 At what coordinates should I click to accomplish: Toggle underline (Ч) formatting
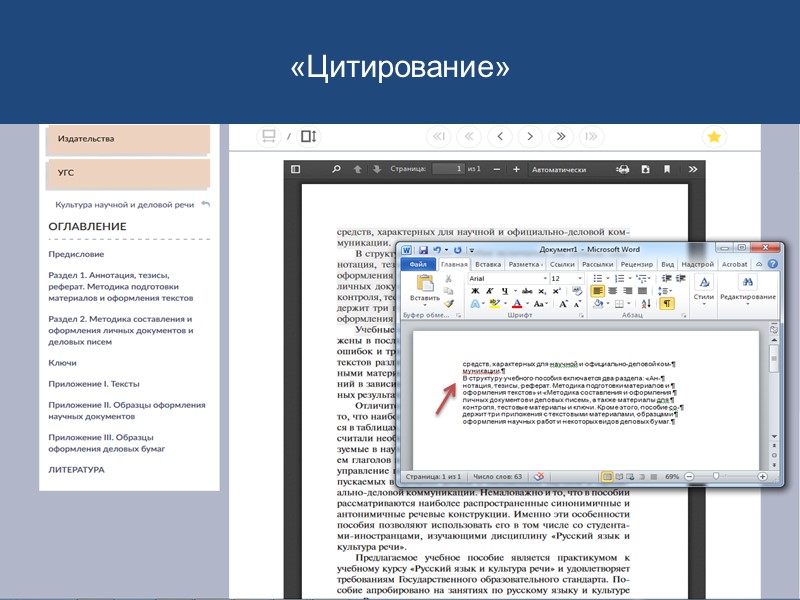(505, 291)
